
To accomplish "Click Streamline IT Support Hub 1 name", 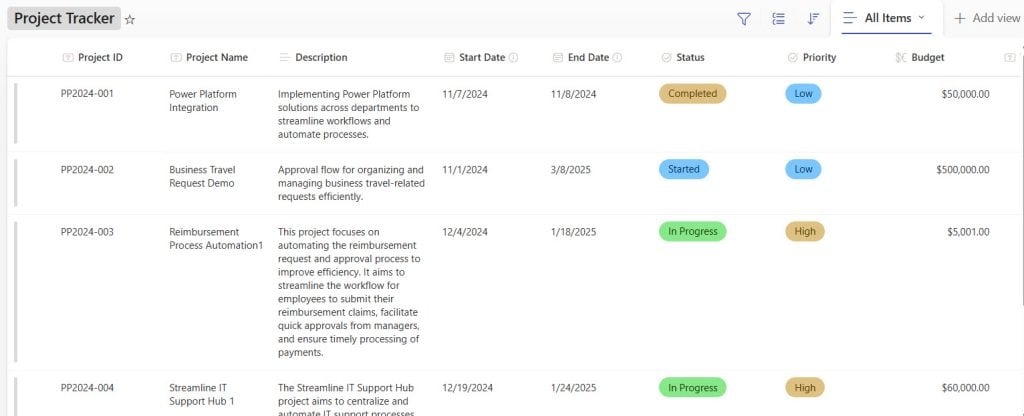I will pyautogui.click(x=202, y=394).
